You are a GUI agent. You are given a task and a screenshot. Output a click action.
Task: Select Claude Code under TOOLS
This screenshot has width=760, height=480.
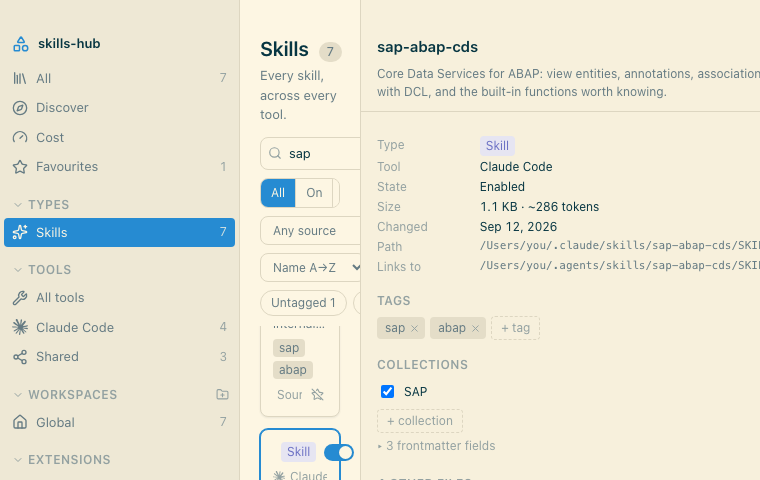tap(119, 327)
